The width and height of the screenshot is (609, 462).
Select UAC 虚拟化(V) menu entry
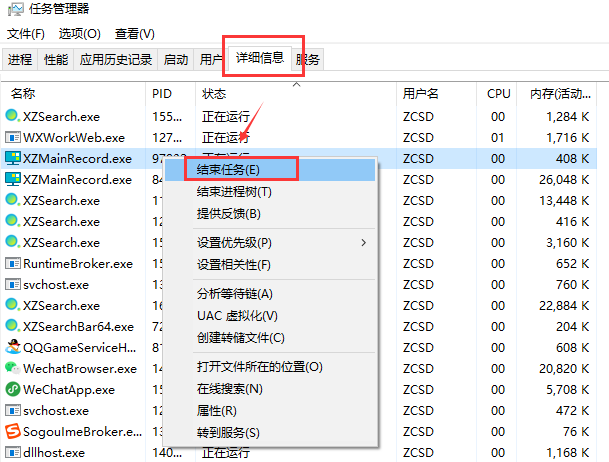(x=270, y=316)
